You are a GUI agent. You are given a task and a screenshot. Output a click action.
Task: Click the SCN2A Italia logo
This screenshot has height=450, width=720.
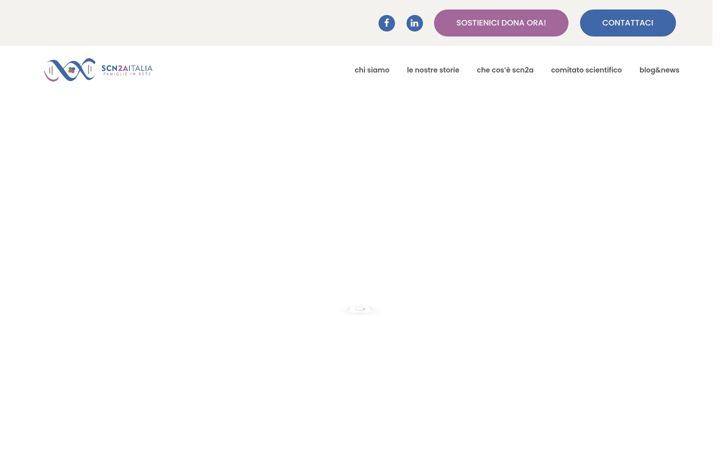(x=98, y=70)
